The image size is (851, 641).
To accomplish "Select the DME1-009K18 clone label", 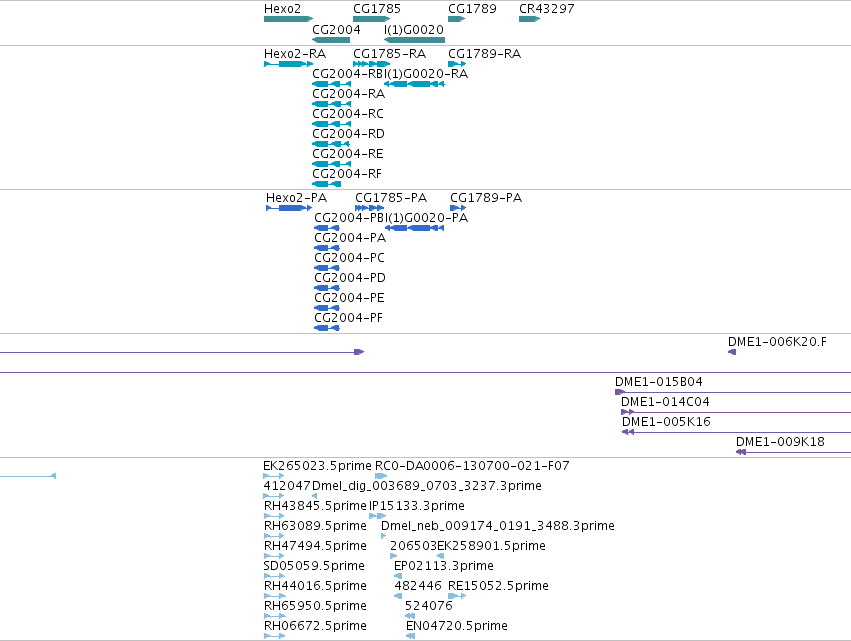I will point(780,442).
